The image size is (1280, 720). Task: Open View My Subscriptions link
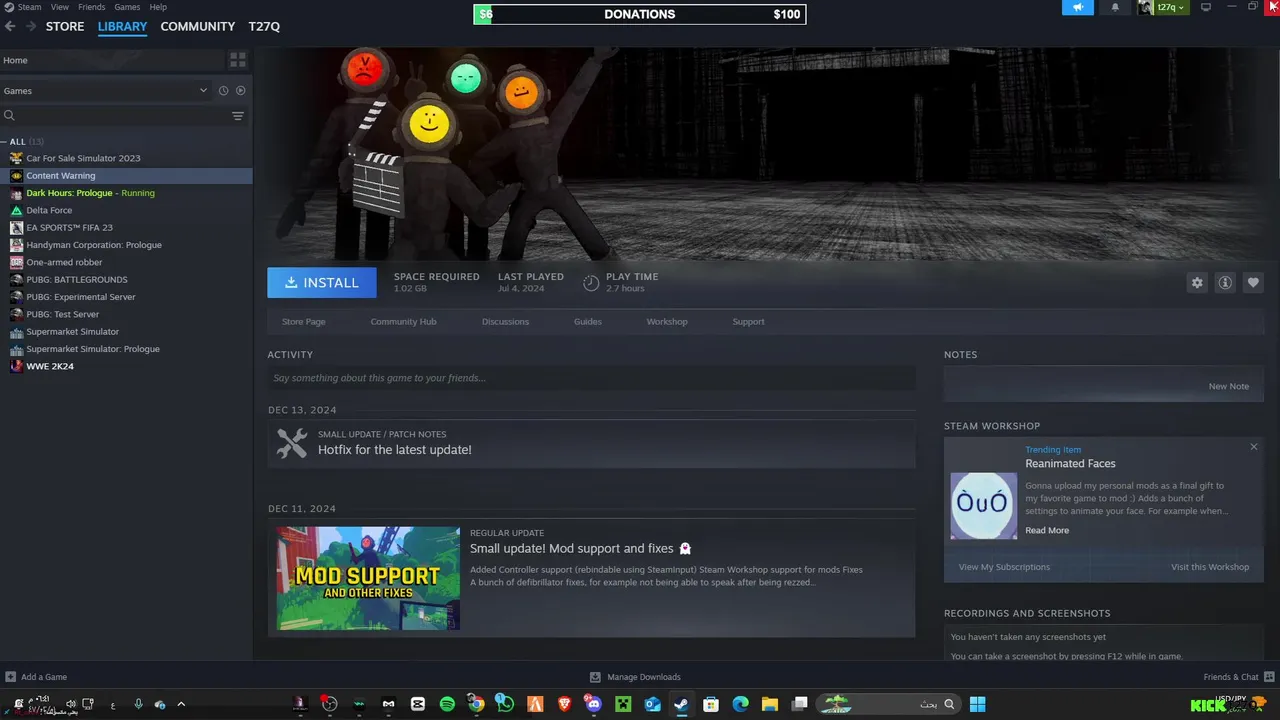(x=1004, y=567)
